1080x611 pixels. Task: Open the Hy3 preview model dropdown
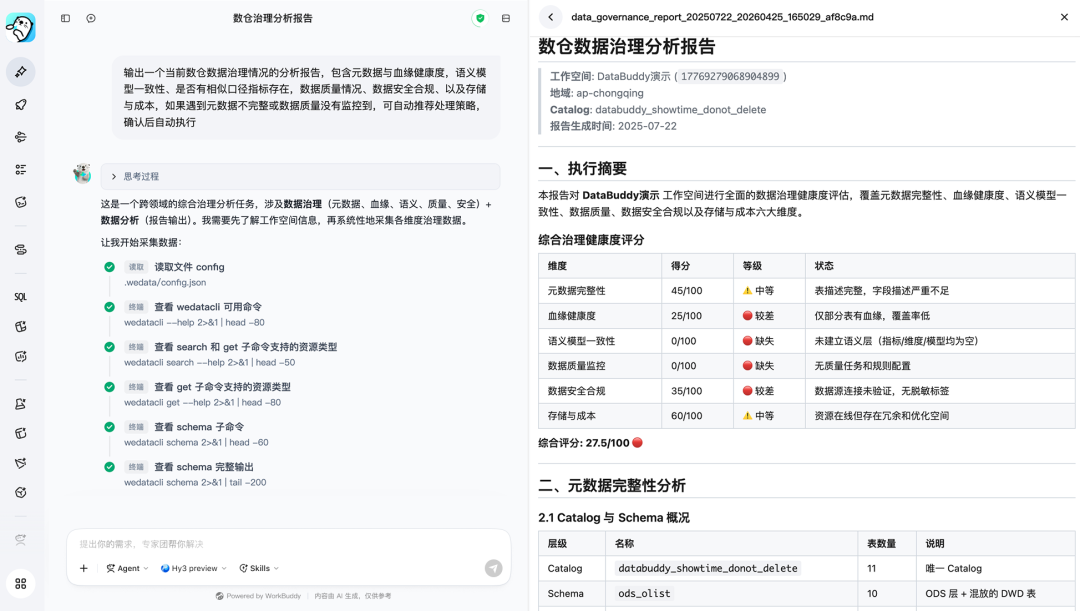pos(193,568)
